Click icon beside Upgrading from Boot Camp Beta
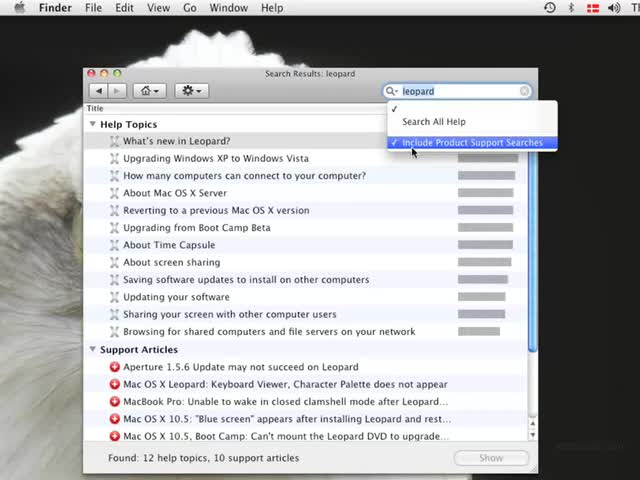Viewport: 640px width, 480px height. pyautogui.click(x=114, y=228)
